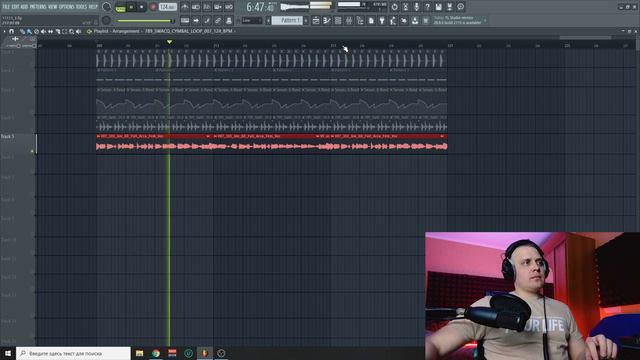
Task: Toggle auto-scrolling arrow icon
Action: 196,20
